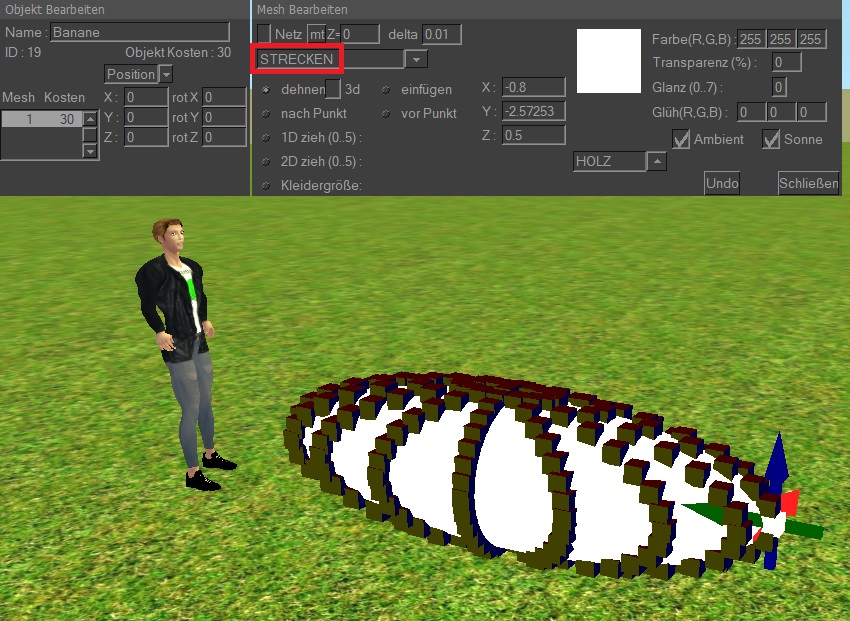Click the mt button next to Netz
The width and height of the screenshot is (850, 621).
coord(316,34)
